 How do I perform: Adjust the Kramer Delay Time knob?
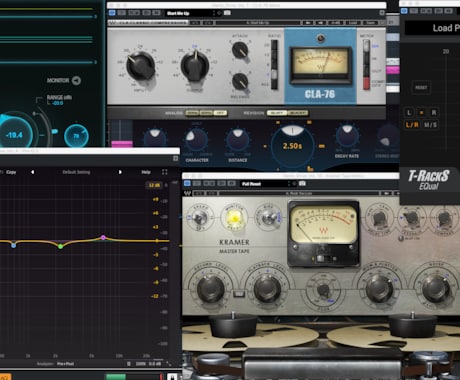pos(379,220)
